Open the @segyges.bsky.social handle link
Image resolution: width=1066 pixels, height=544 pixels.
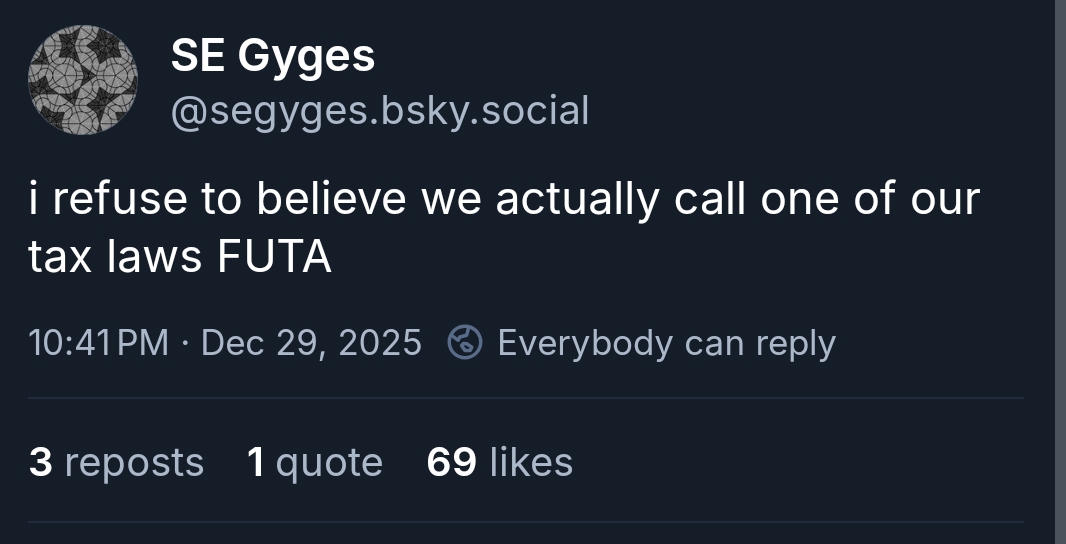[380, 110]
